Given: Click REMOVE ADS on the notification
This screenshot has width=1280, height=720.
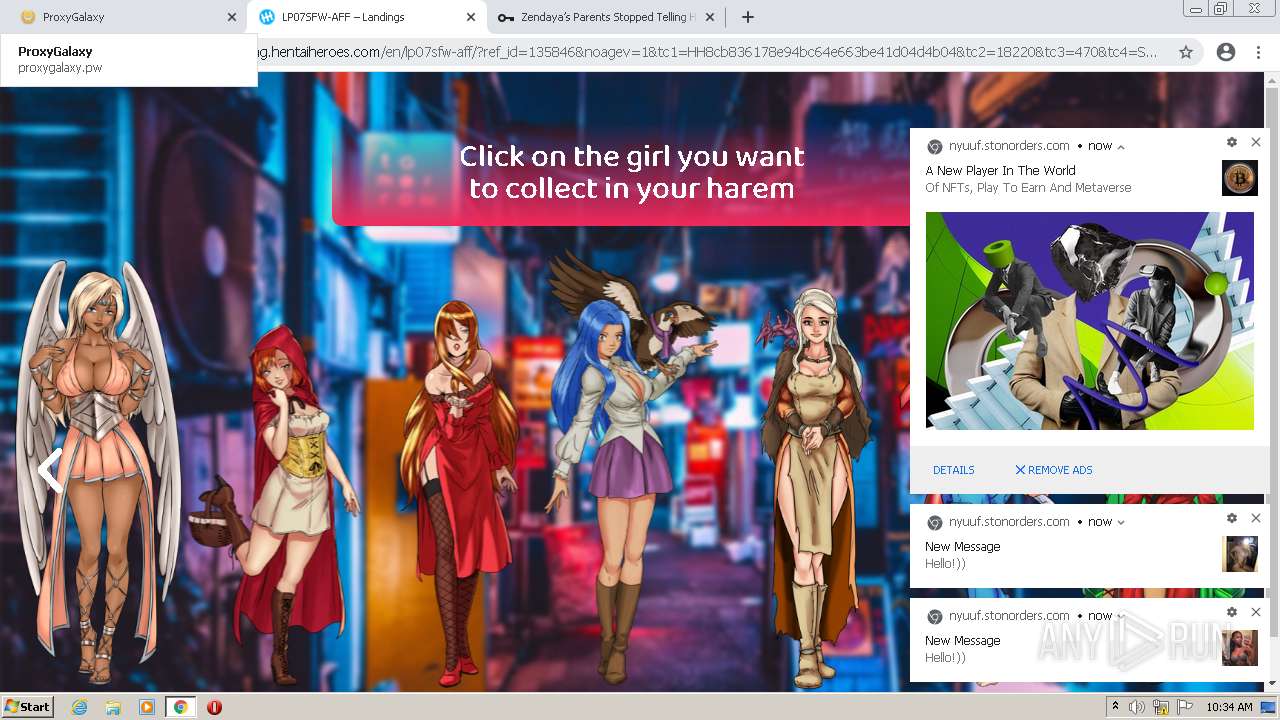Looking at the screenshot, I should 1054,470.
